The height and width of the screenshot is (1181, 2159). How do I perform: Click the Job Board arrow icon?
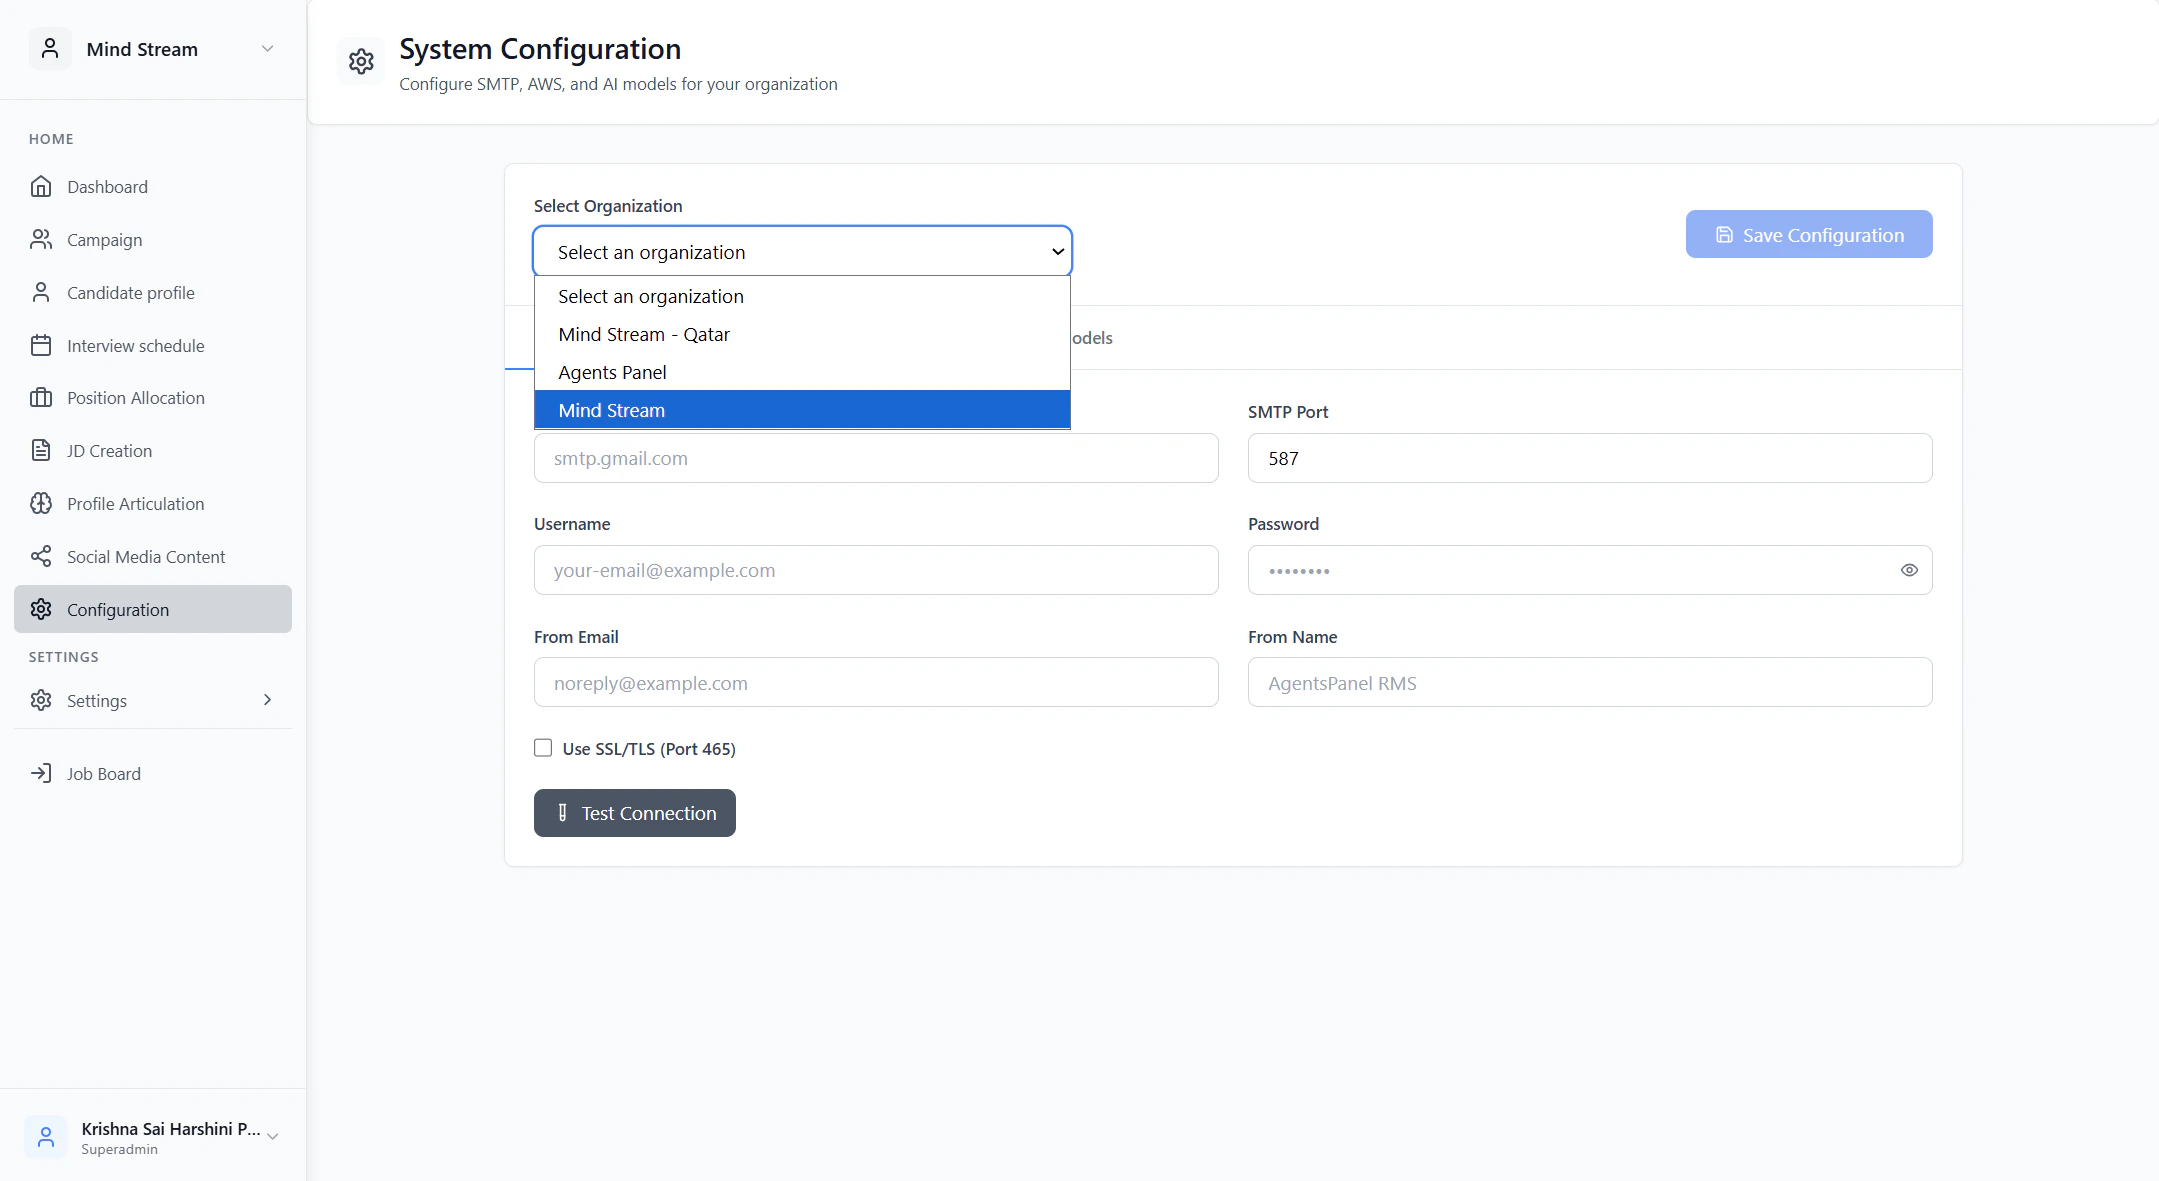pyautogui.click(x=41, y=774)
